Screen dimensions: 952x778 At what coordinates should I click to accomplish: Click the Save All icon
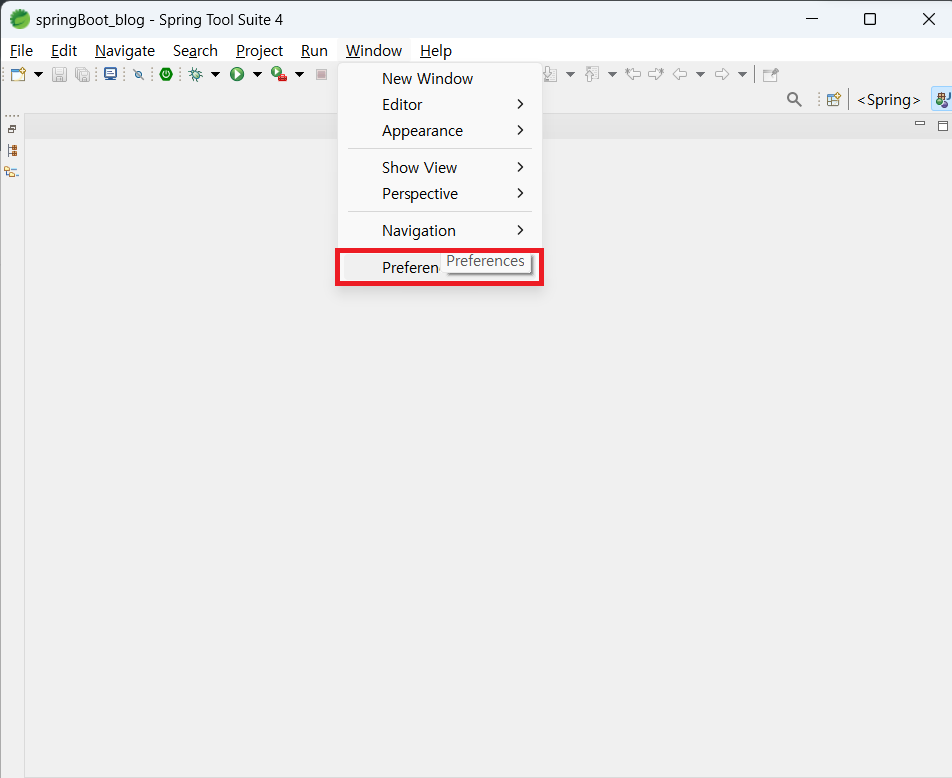[82, 75]
